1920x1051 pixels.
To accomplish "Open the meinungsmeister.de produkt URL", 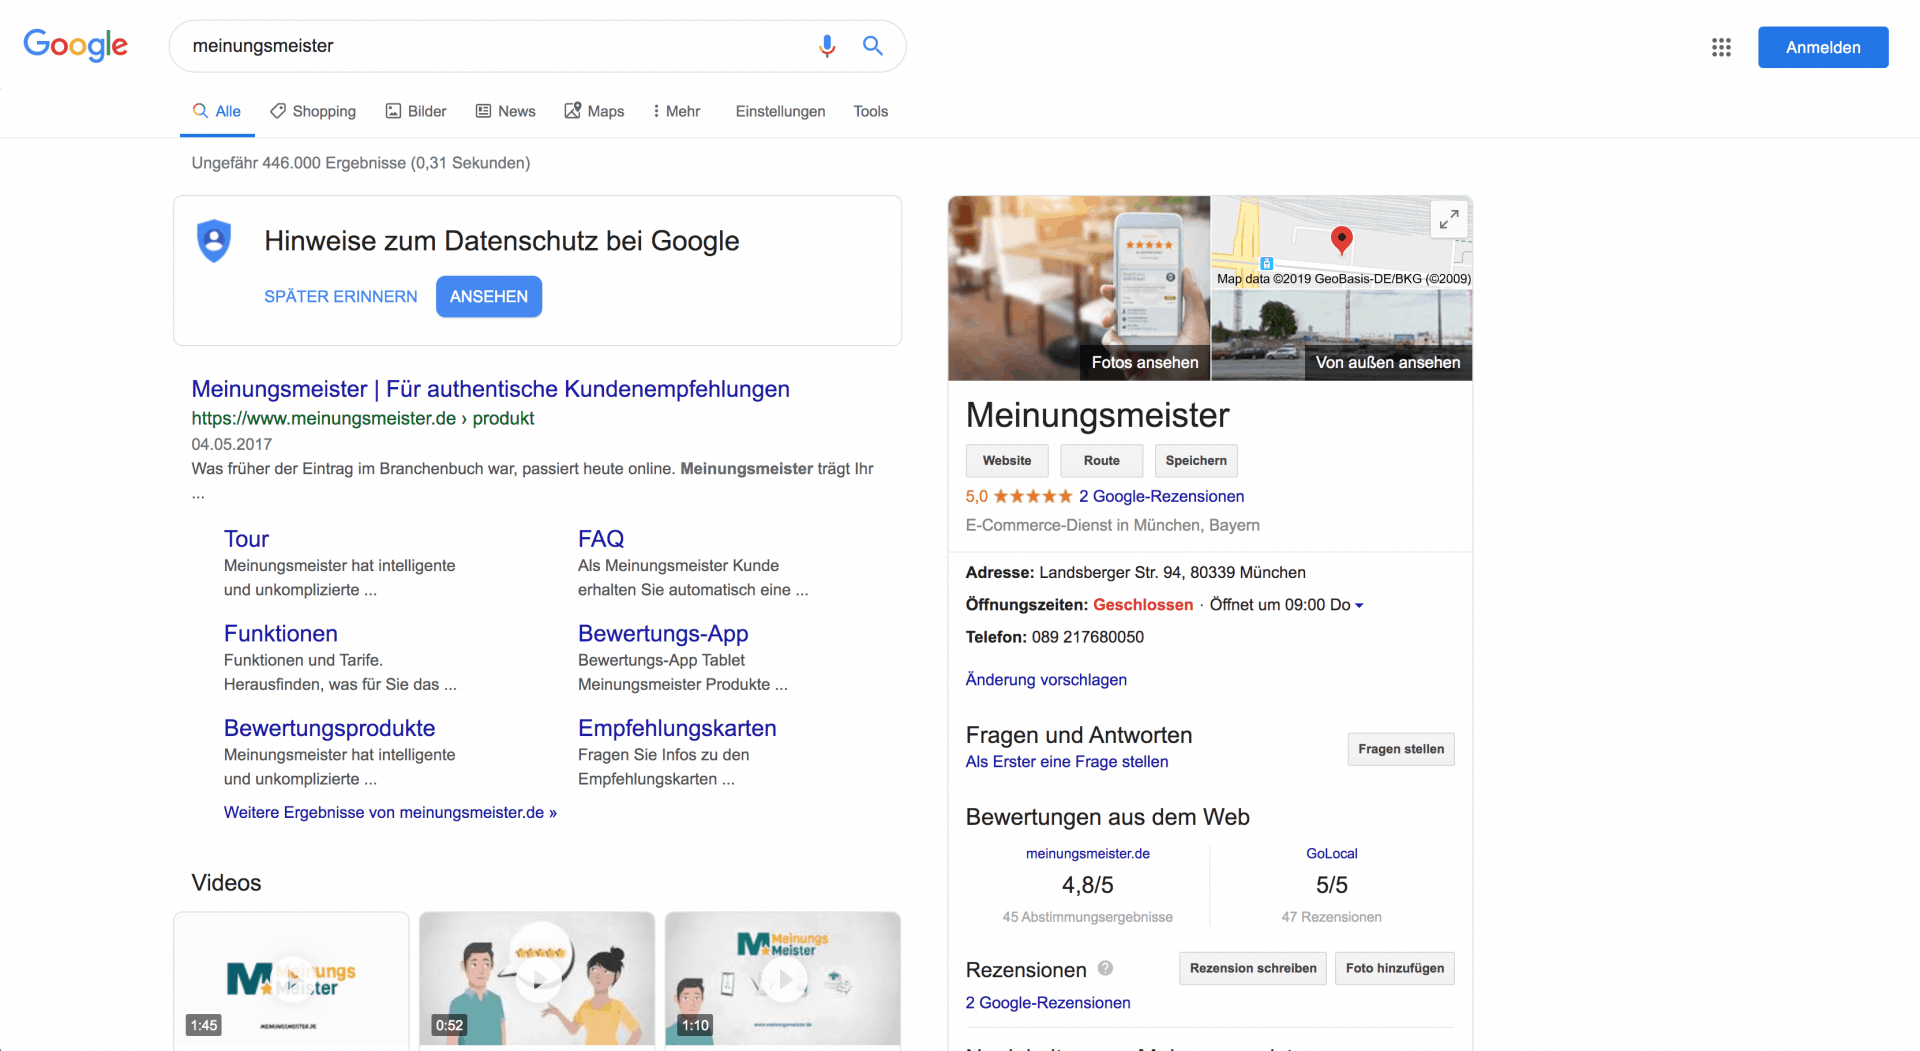I will [x=363, y=418].
